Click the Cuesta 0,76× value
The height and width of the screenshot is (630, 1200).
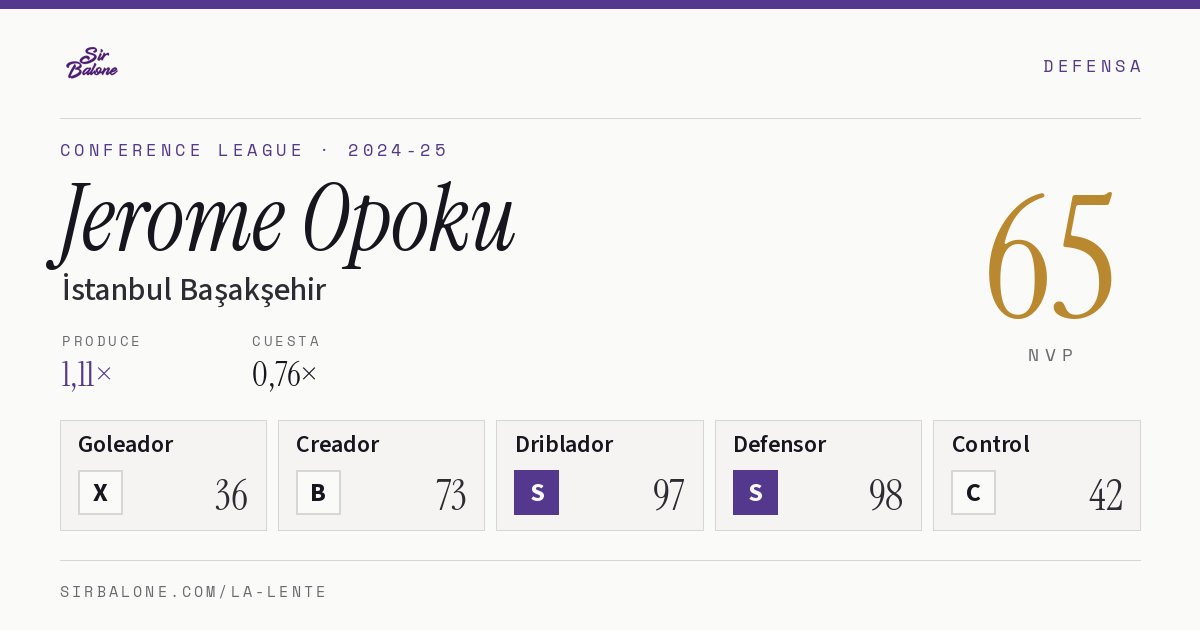pos(284,374)
